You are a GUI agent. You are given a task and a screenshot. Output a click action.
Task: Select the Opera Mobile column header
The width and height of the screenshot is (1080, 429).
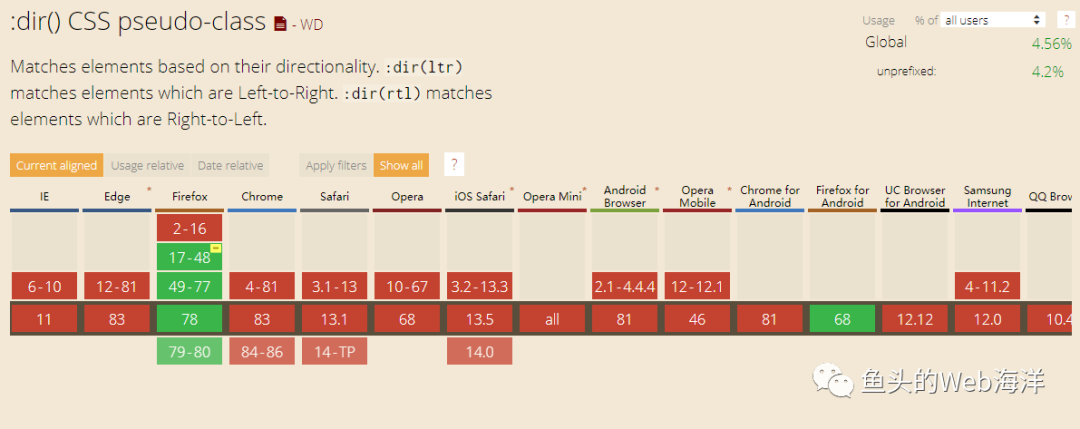(698, 197)
